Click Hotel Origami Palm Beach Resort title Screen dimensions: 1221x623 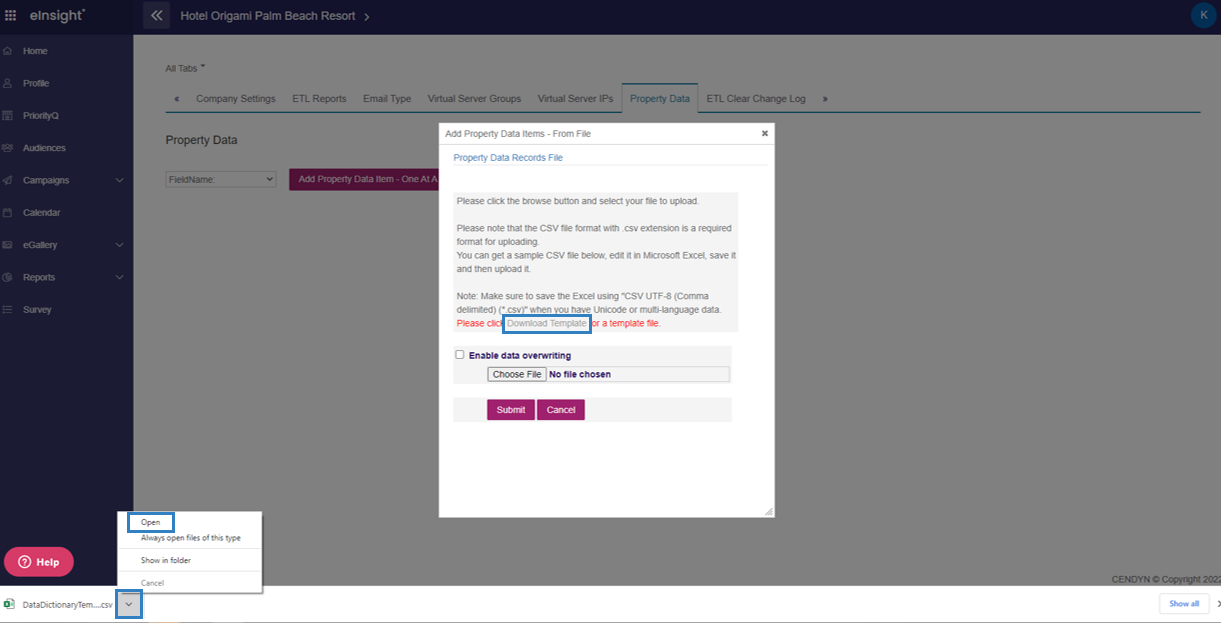267,17
